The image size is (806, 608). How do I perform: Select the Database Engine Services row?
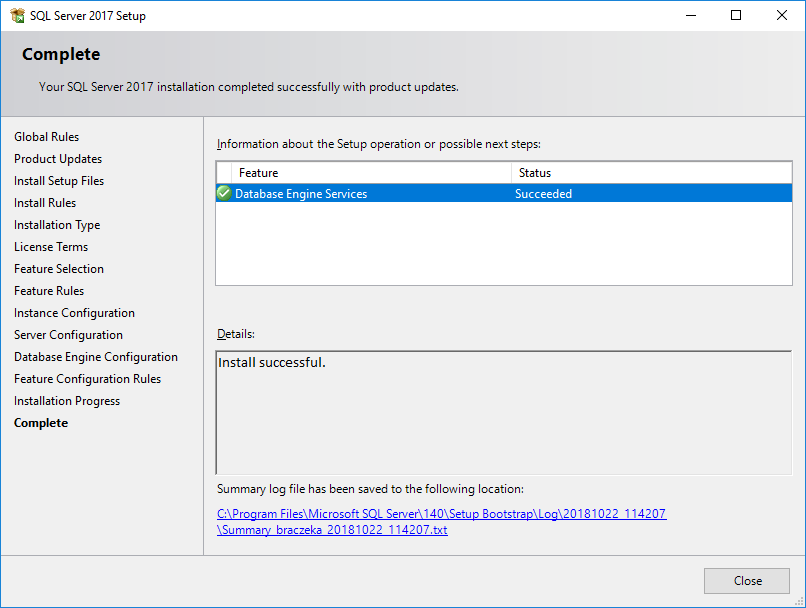[504, 193]
